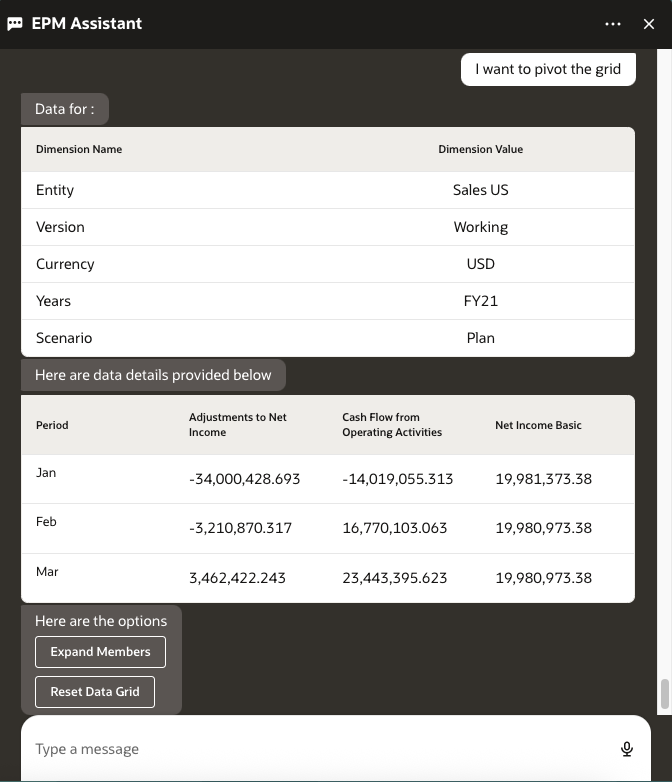Click the microphone voice input icon

[627, 749]
